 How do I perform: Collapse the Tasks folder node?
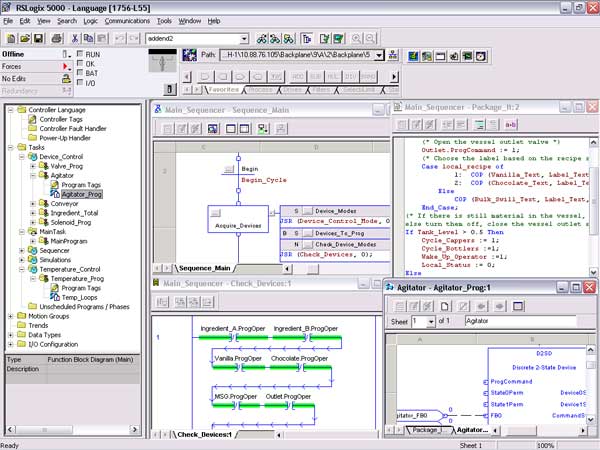[11, 147]
